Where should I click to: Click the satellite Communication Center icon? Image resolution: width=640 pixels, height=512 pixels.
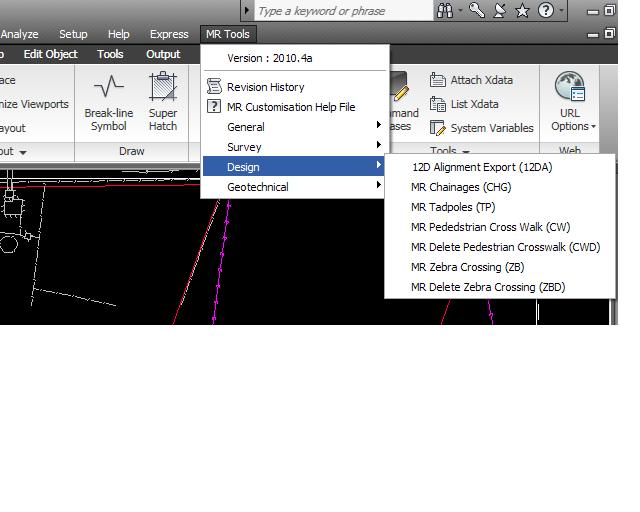pos(500,10)
